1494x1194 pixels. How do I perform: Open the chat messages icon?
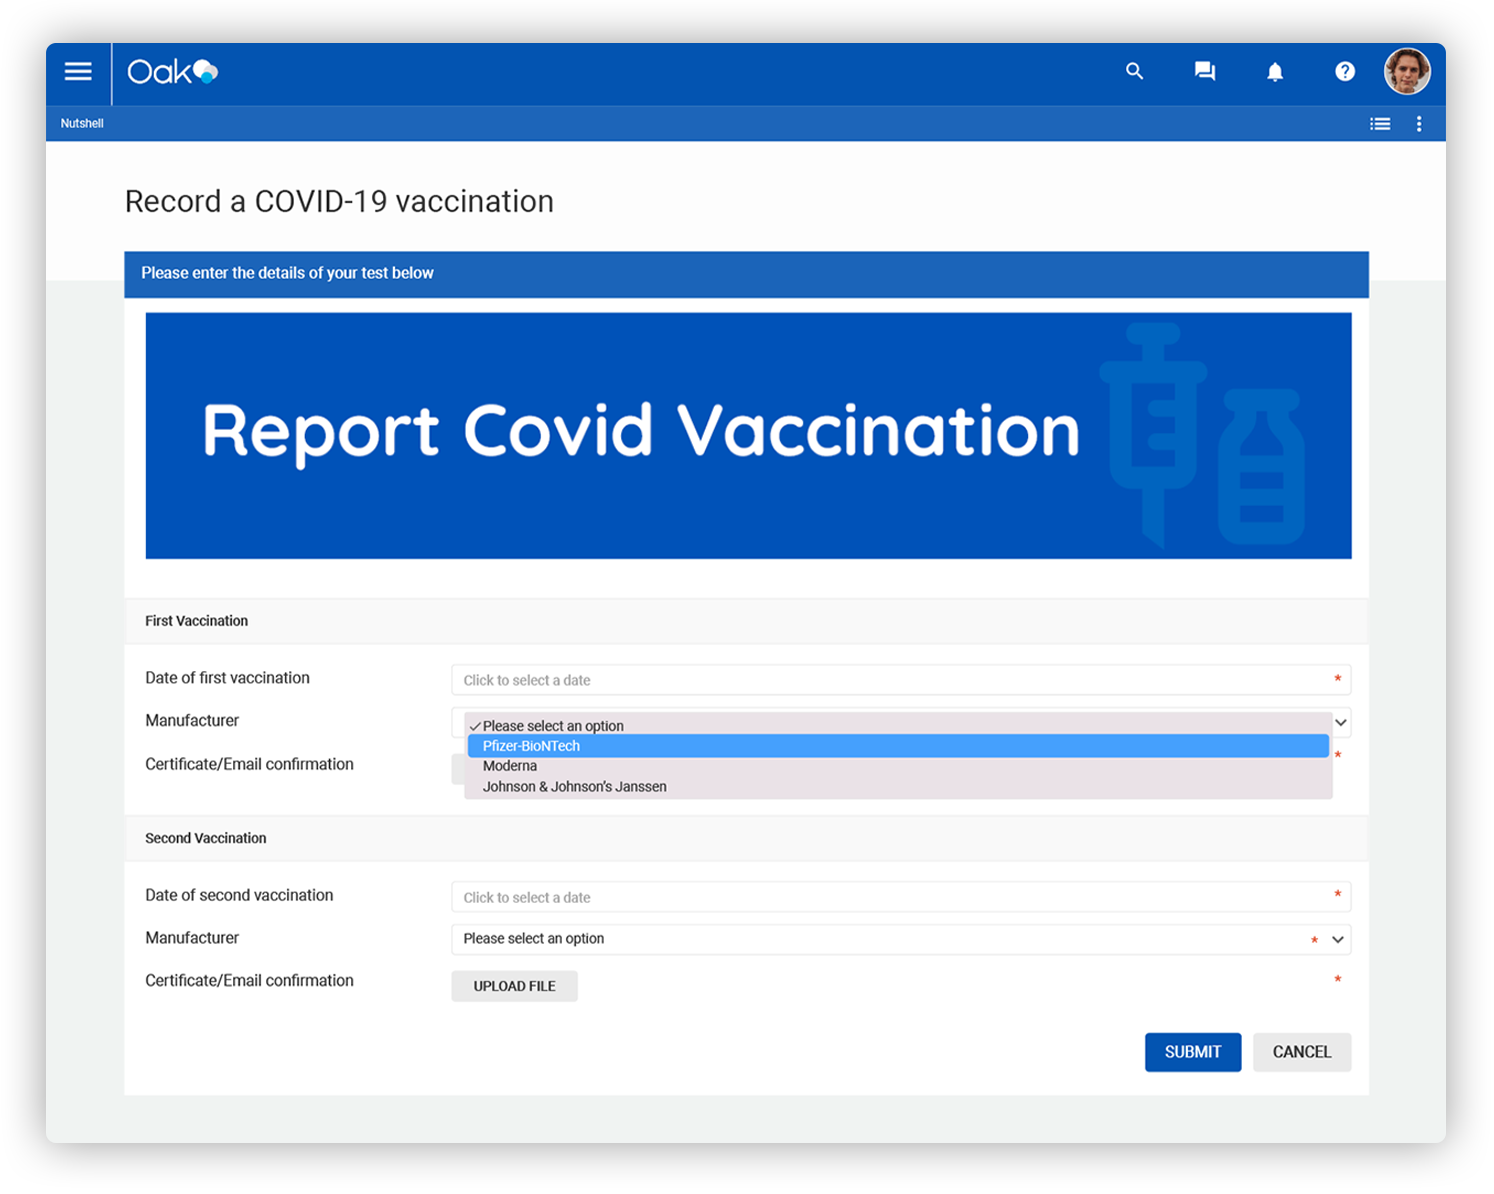click(1204, 72)
